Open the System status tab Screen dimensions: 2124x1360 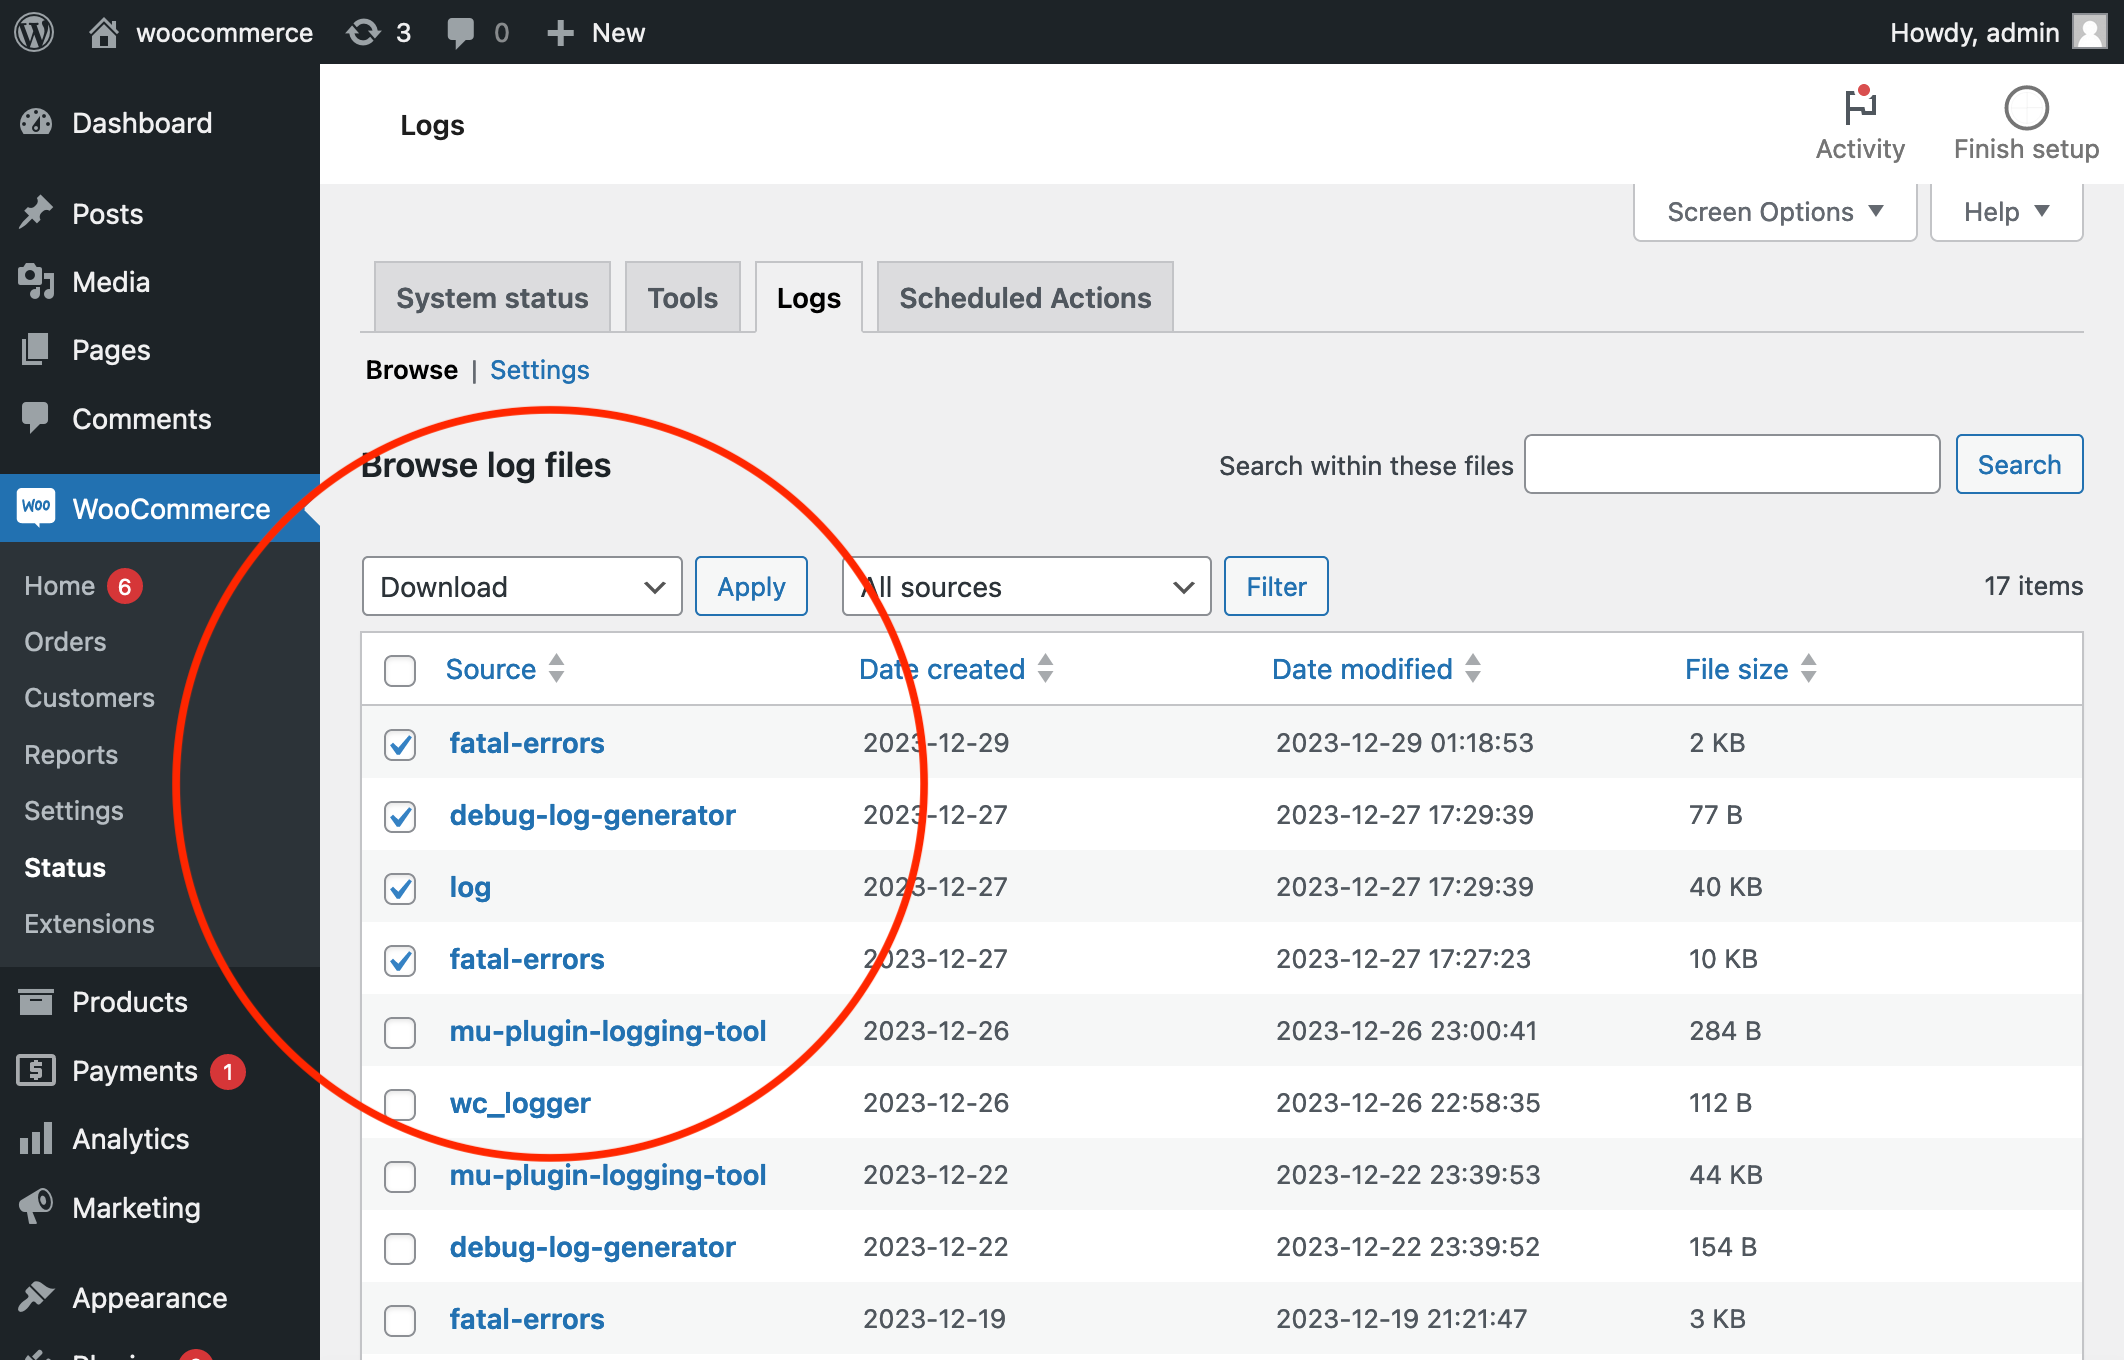pyautogui.click(x=491, y=296)
